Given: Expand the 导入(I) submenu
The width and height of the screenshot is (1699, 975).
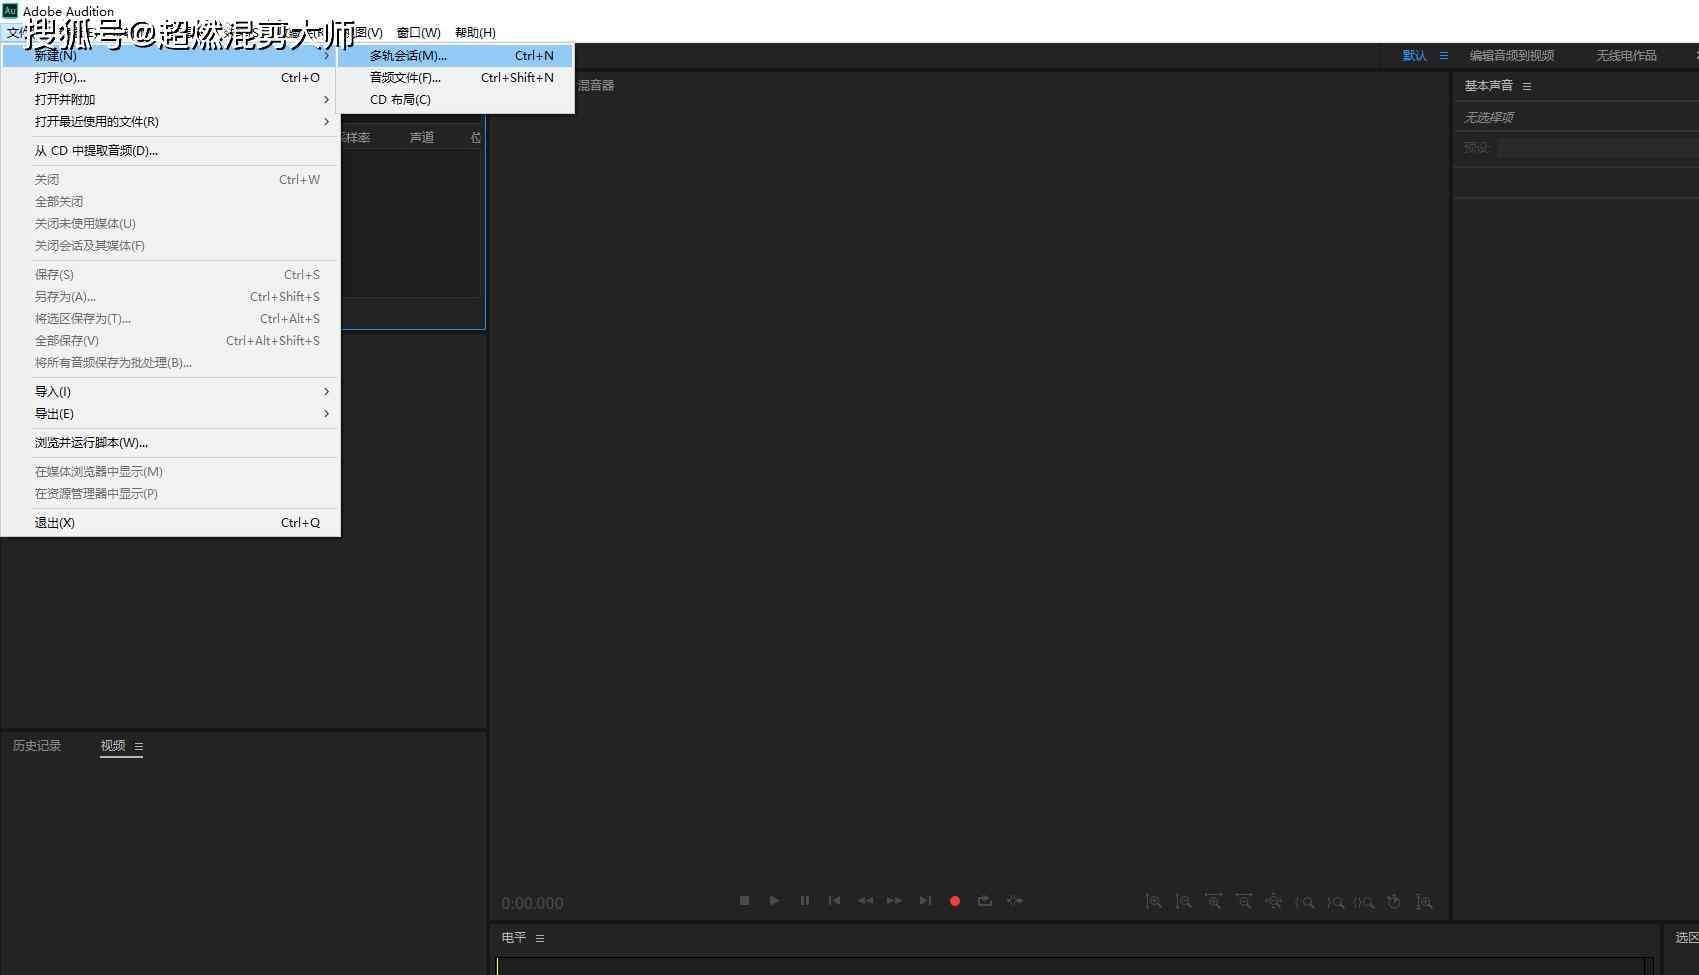Looking at the screenshot, I should click(x=171, y=392).
